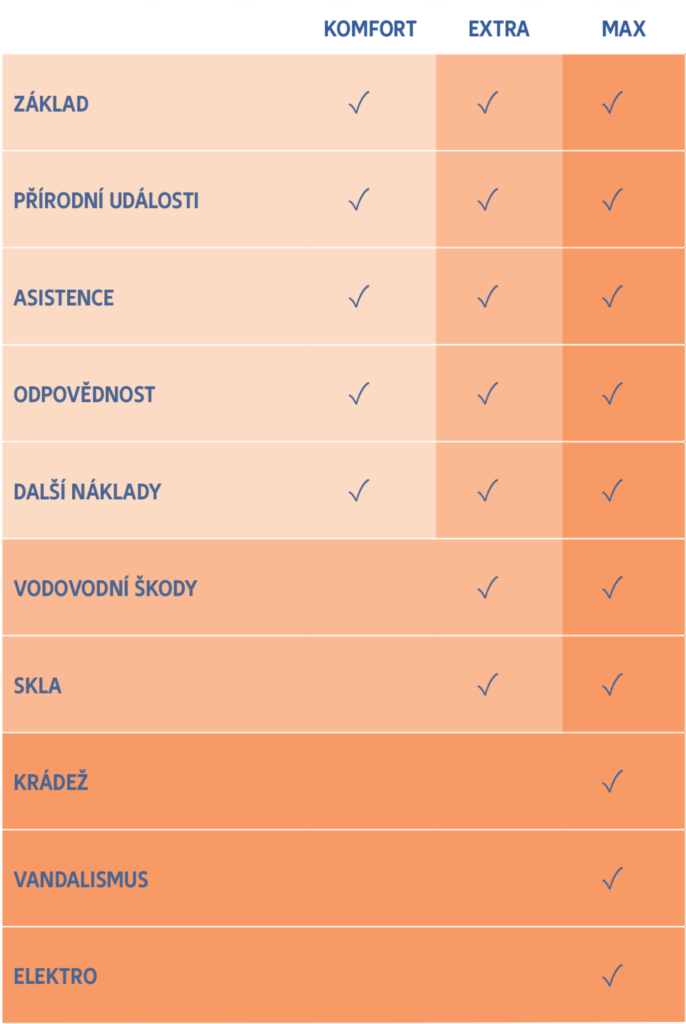Click the ZÁKLAD row label
This screenshot has width=686, height=1024.
click(51, 104)
